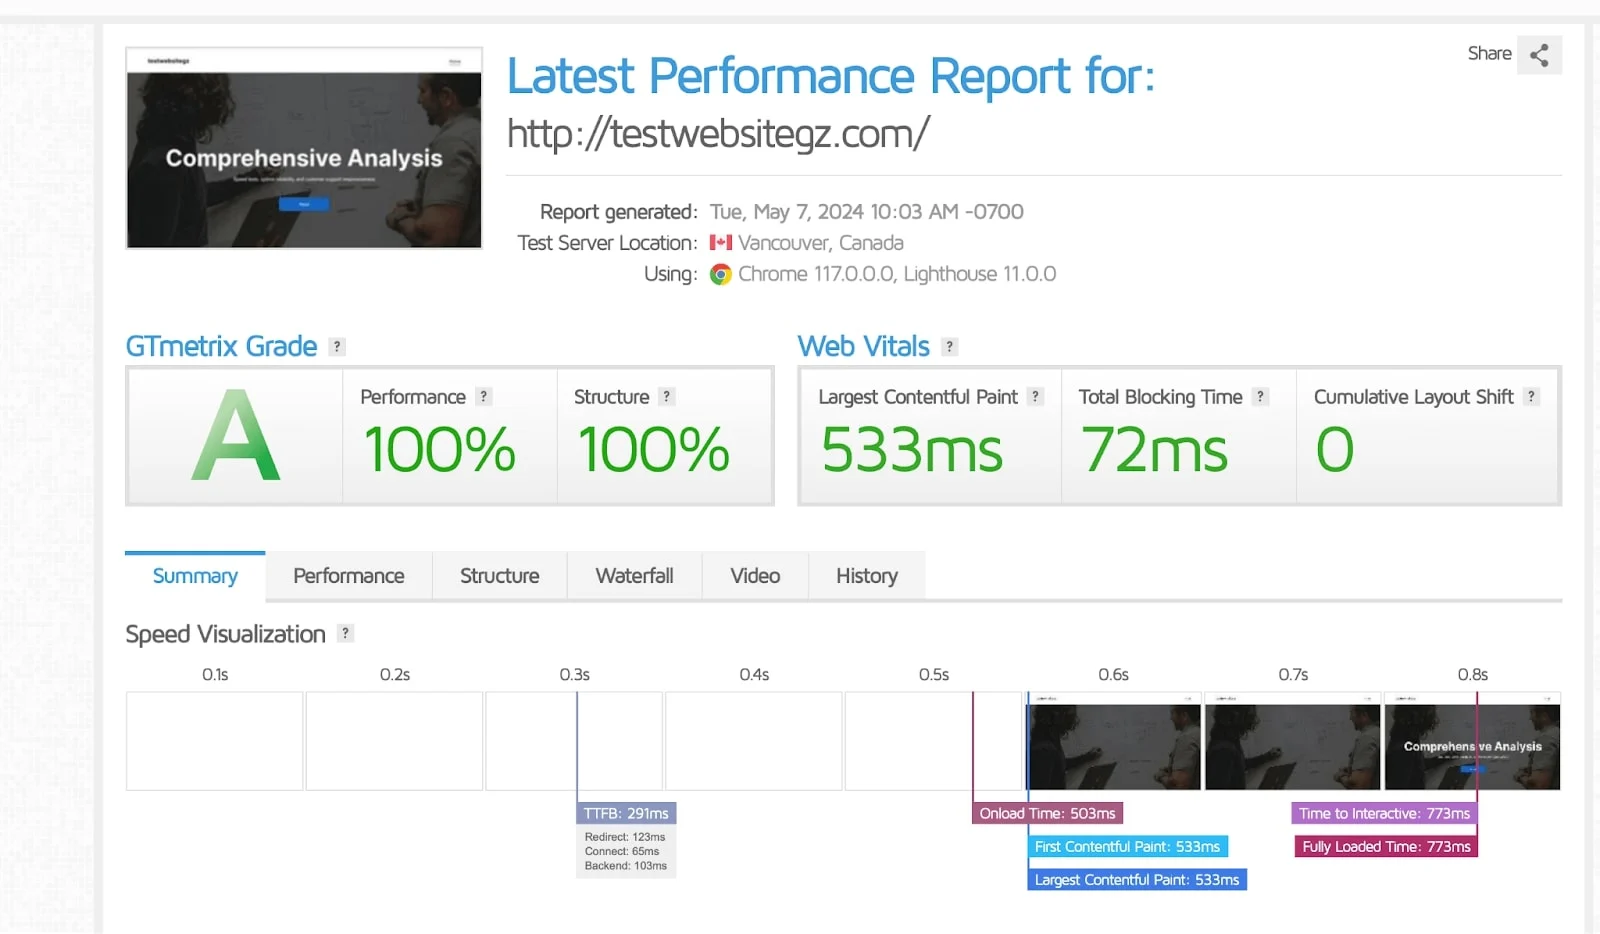Click the Share icon
Image resolution: width=1600 pixels, height=934 pixels.
[x=1539, y=55]
